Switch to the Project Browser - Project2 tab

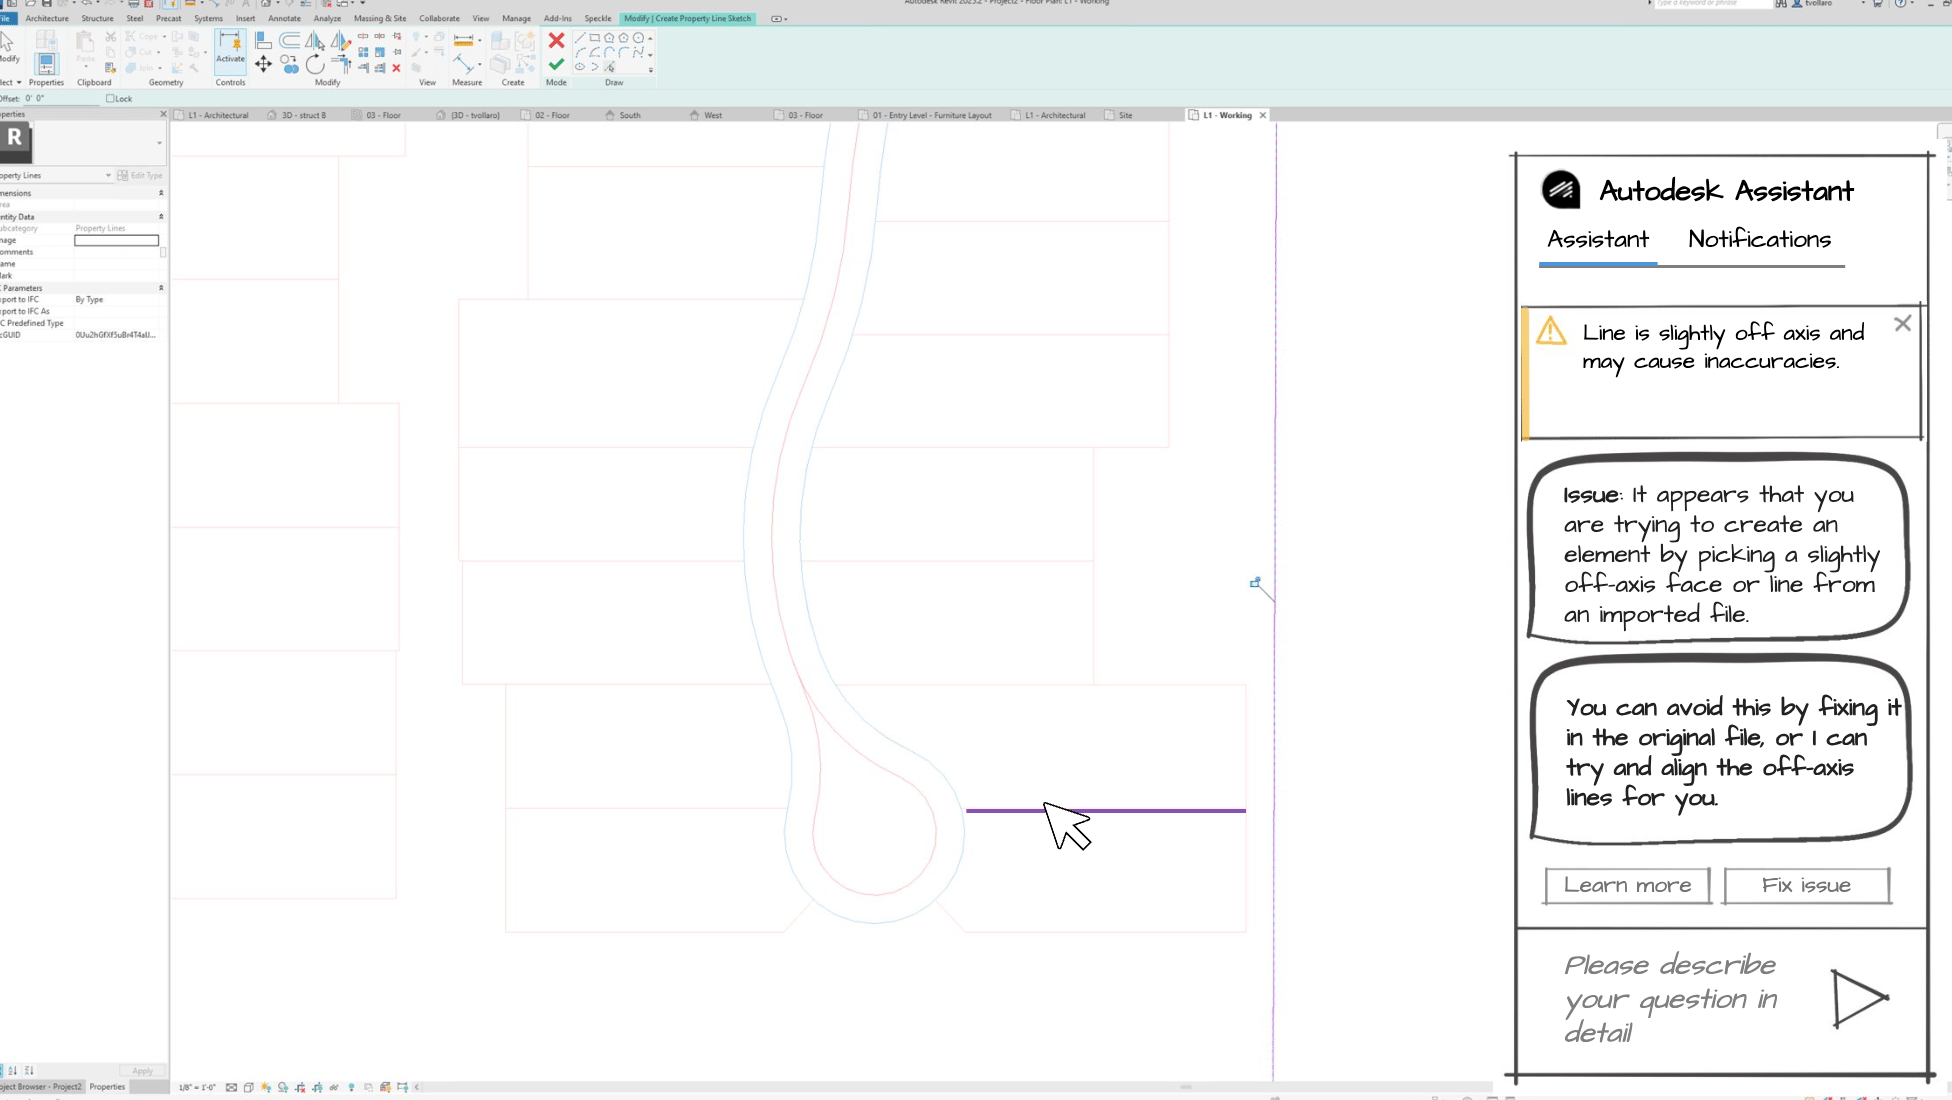tap(41, 1086)
